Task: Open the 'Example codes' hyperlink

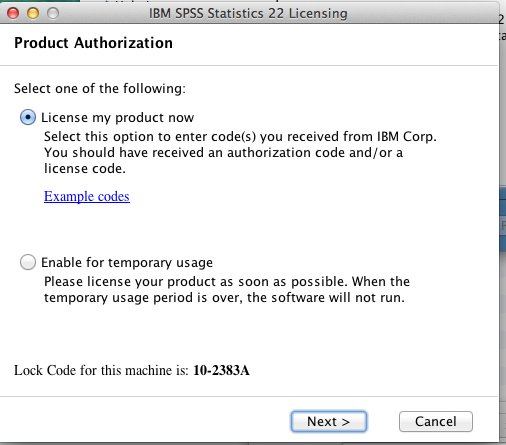Action: pos(87,196)
